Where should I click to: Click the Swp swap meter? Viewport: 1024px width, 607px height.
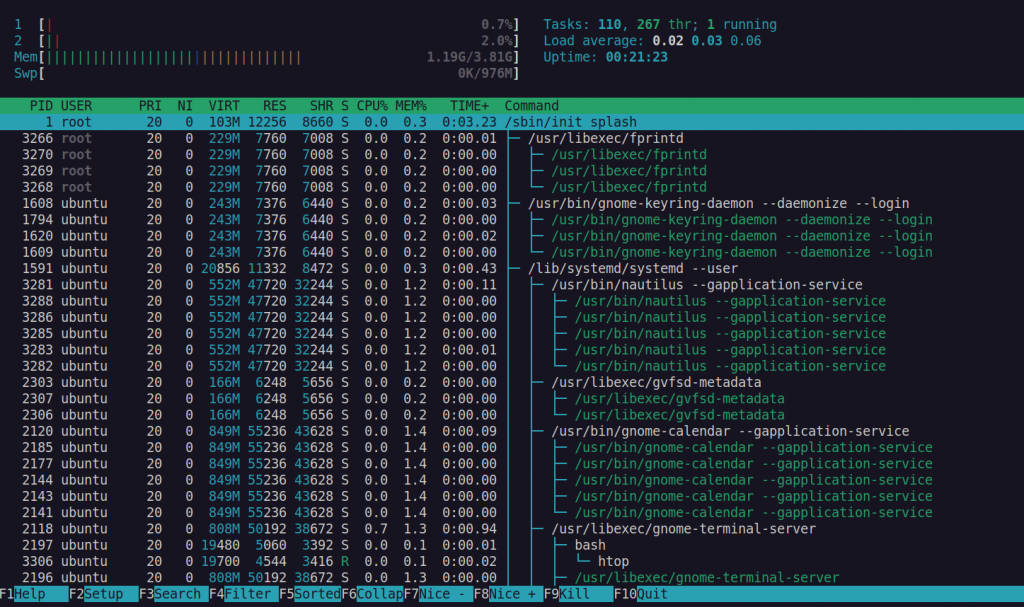click(x=266, y=74)
